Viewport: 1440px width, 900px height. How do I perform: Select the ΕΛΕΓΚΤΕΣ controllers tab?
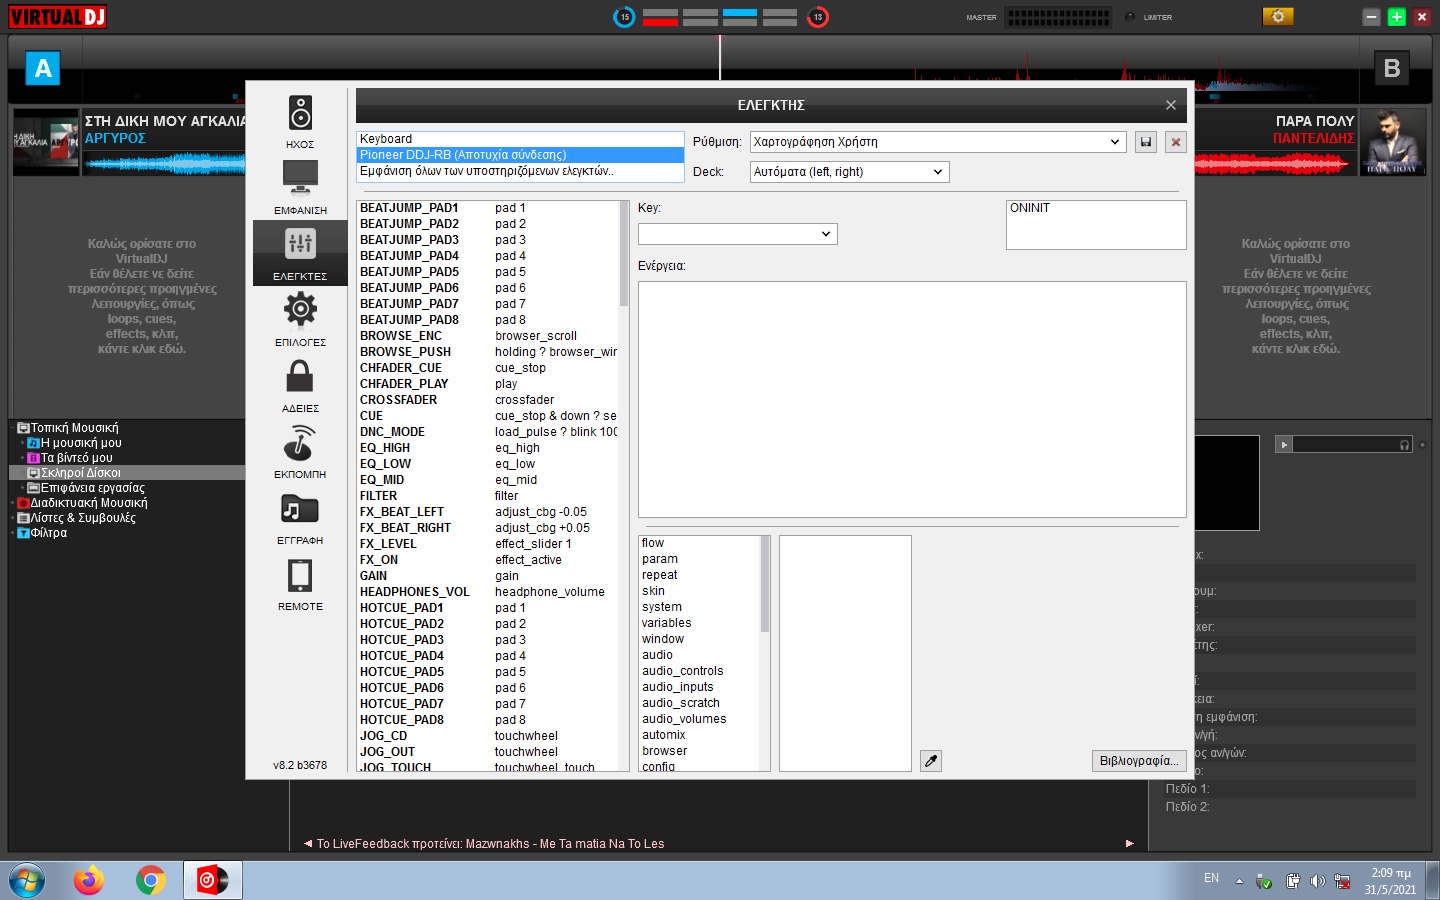coord(300,253)
